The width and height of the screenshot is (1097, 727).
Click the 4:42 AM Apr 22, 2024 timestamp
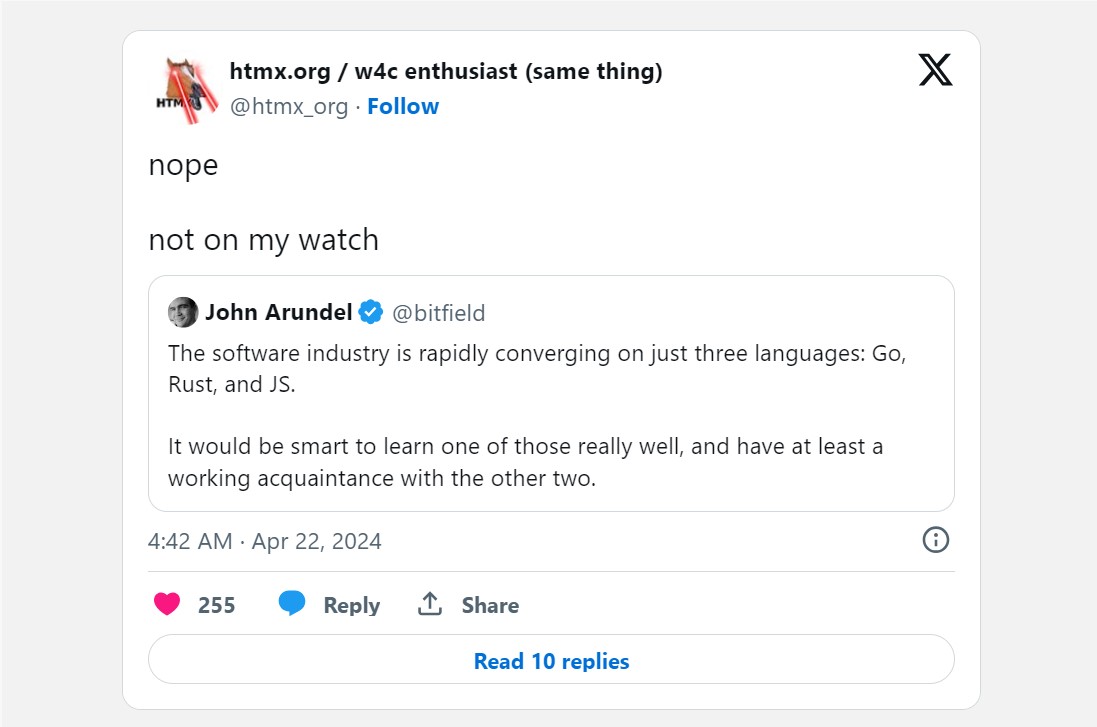tap(264, 541)
